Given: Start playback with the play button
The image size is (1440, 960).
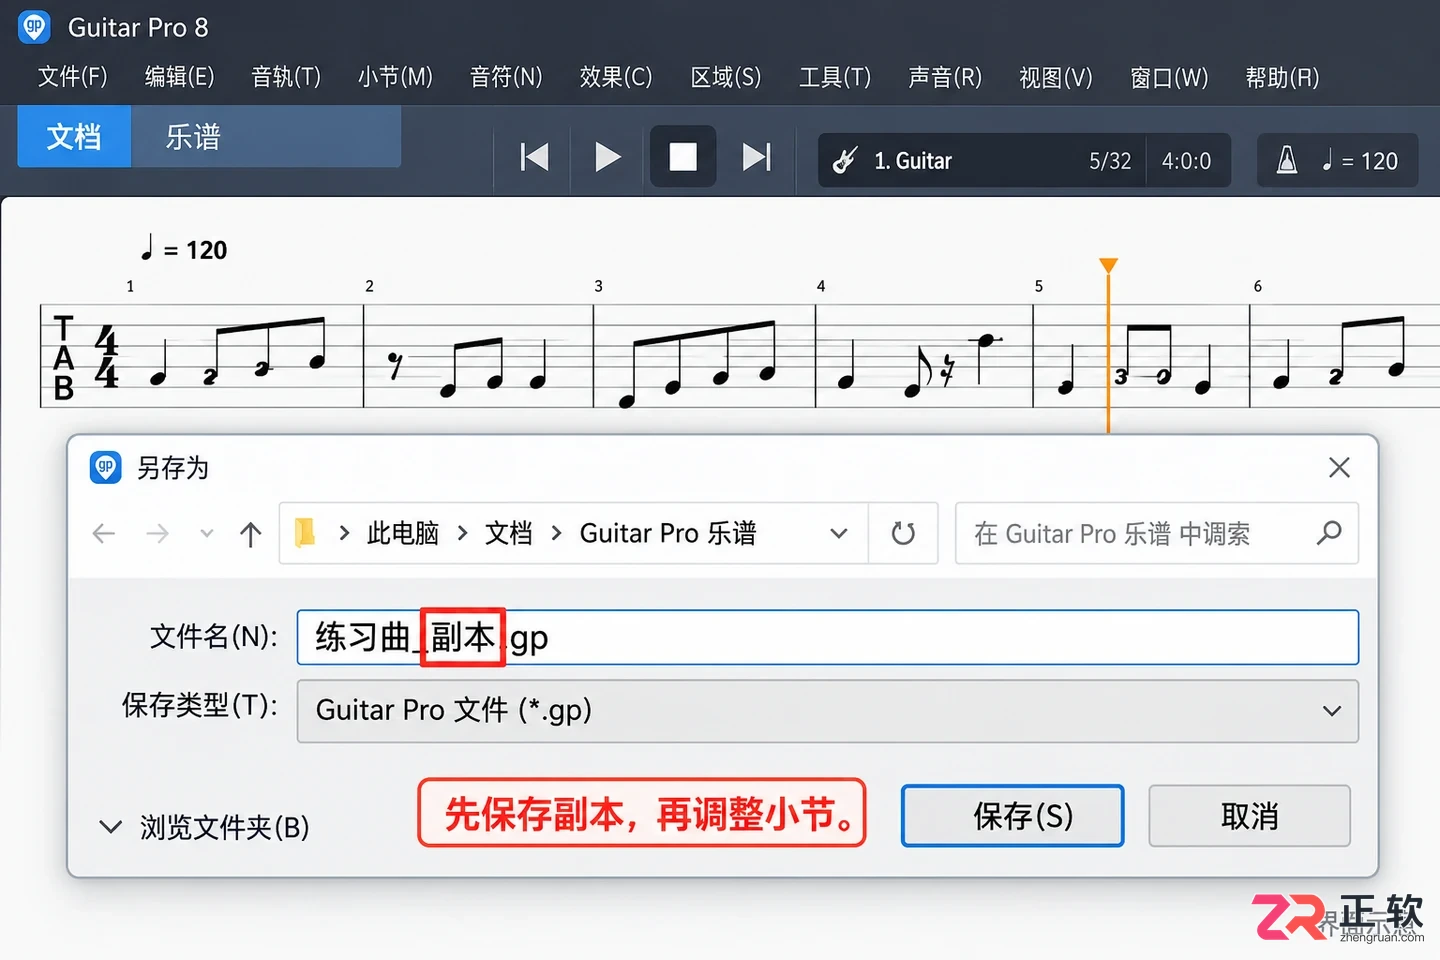Looking at the screenshot, I should 608,157.
